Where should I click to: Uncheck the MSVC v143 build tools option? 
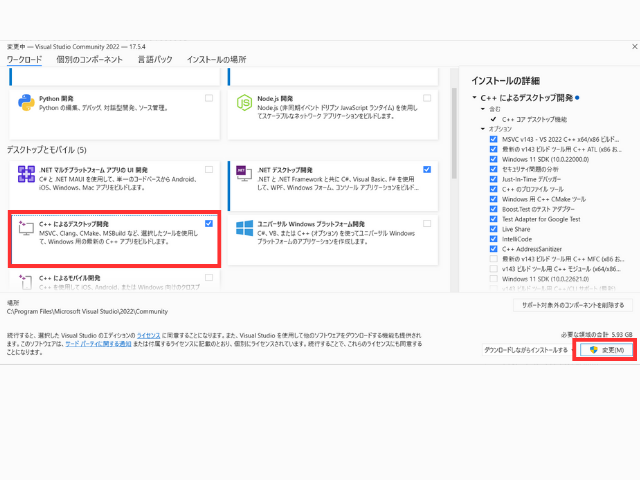pyautogui.click(x=493, y=139)
